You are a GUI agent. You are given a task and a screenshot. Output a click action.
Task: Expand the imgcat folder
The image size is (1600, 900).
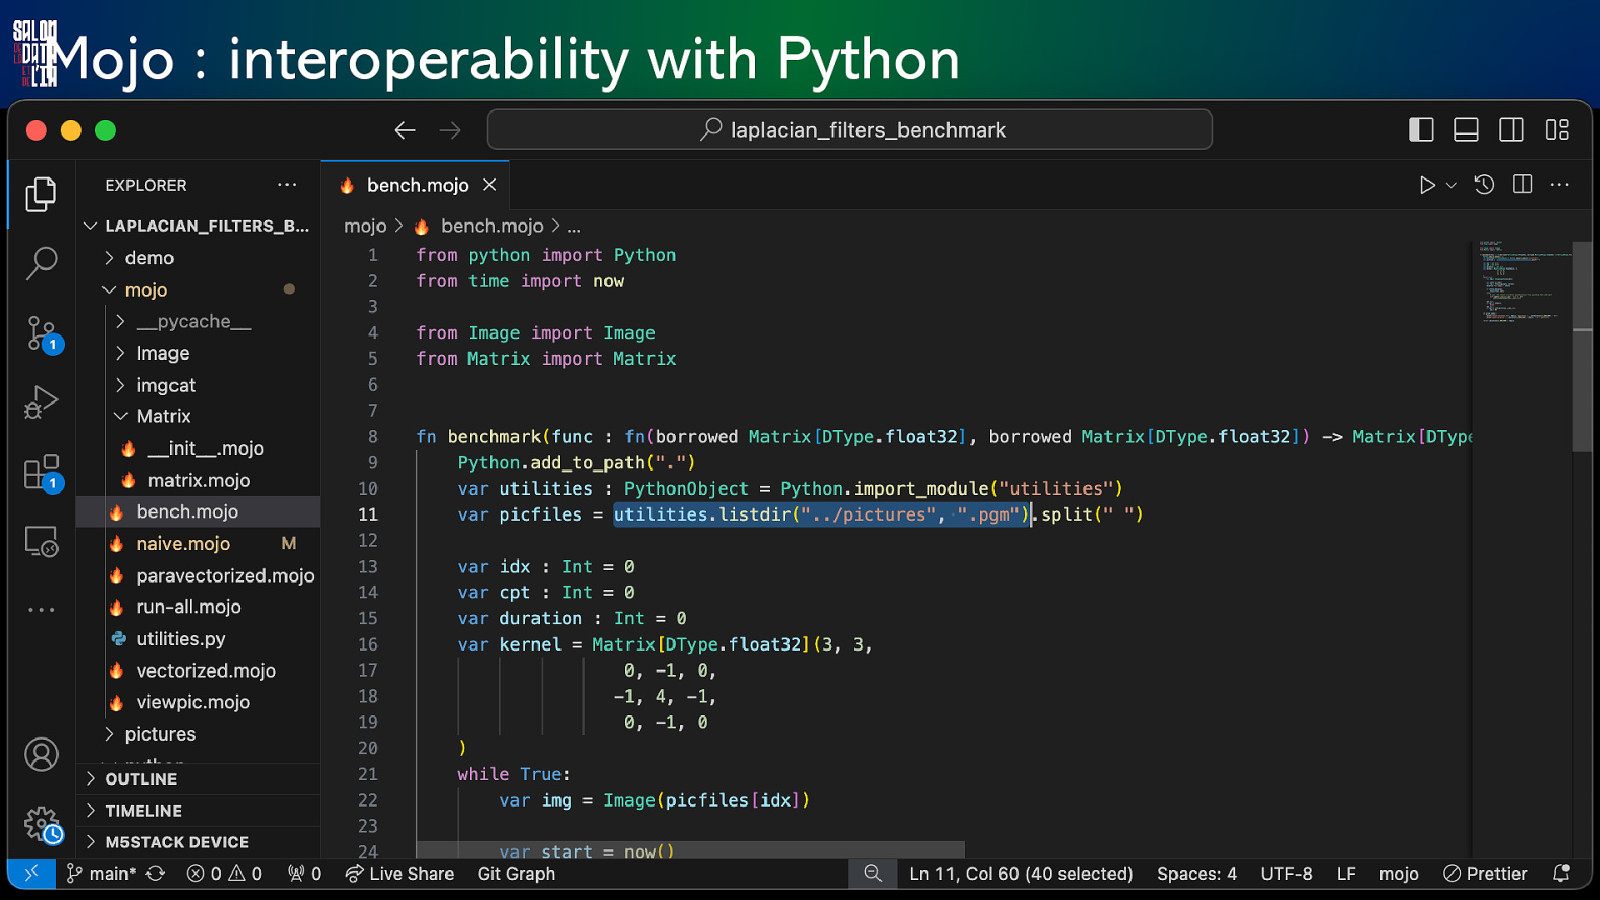[x=198, y=385]
